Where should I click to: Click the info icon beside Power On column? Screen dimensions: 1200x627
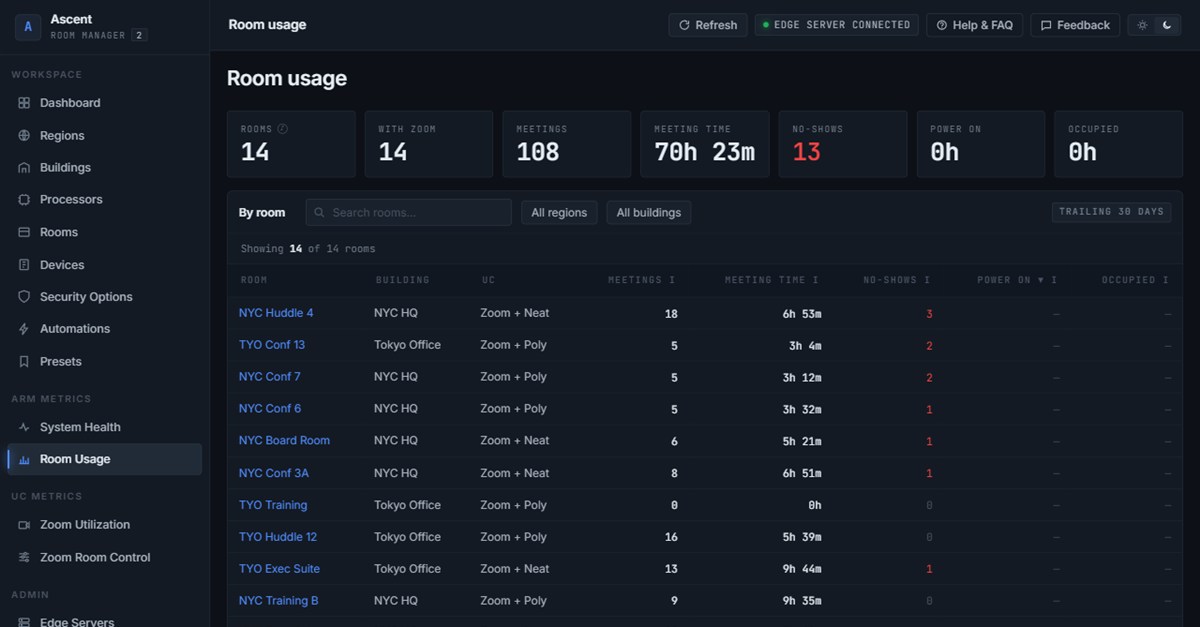[x=1054, y=280]
